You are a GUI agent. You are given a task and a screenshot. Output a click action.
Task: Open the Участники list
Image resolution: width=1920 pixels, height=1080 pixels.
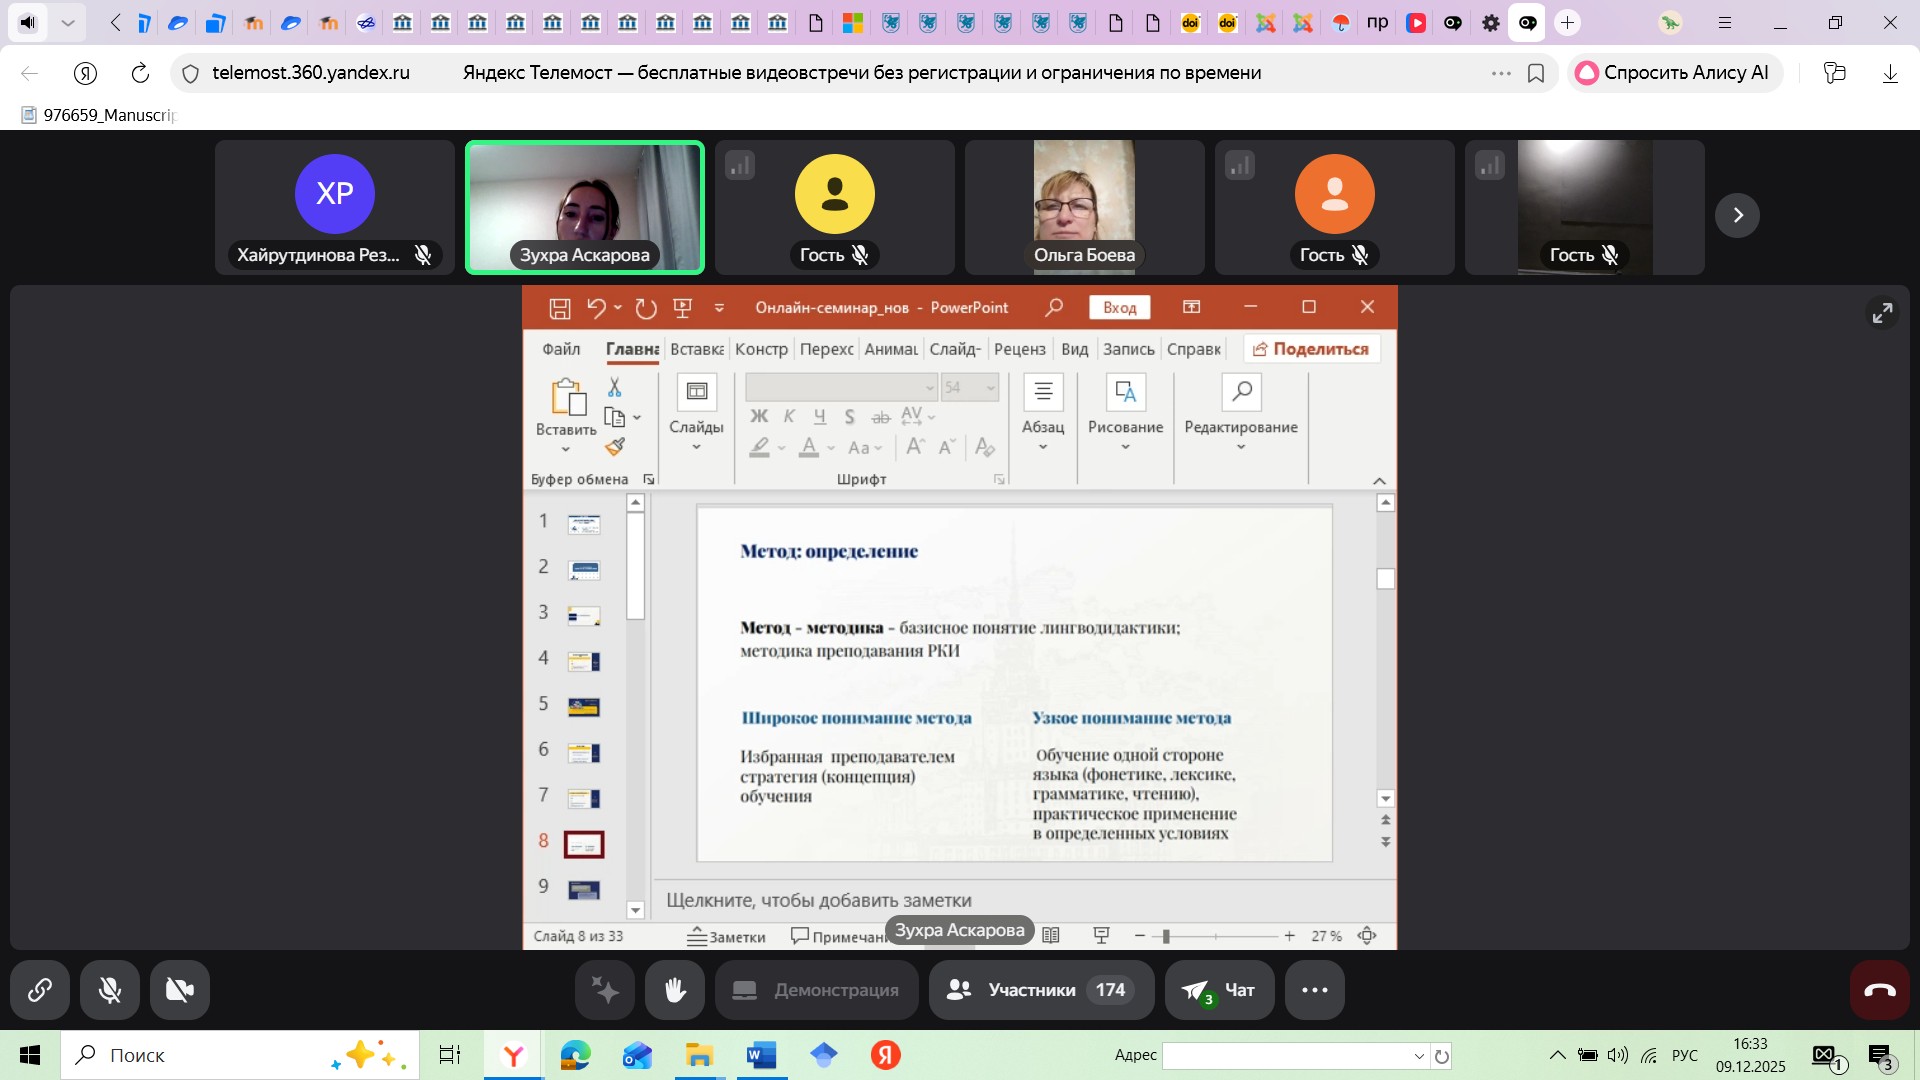point(1041,990)
